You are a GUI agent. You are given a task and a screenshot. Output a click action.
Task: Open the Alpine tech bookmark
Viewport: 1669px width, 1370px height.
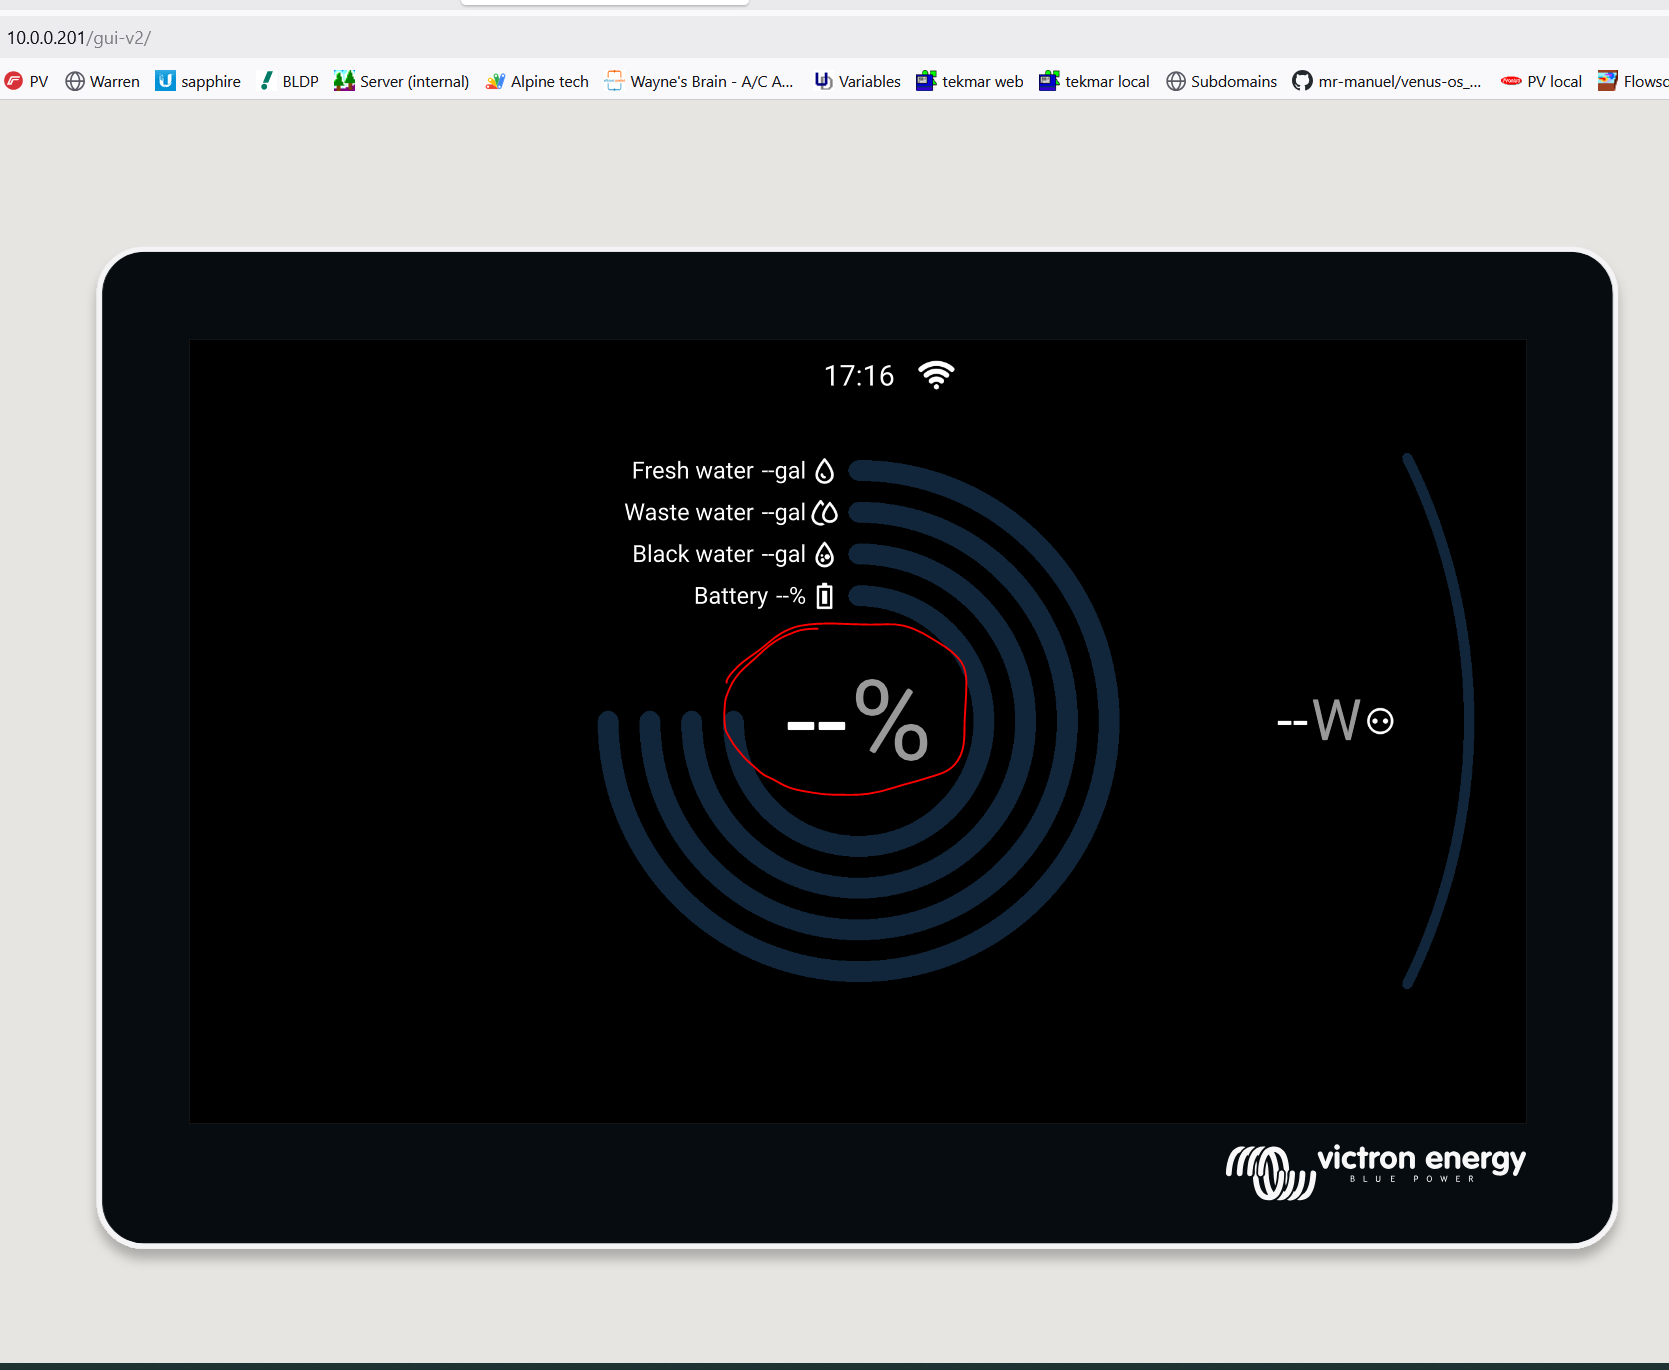537,81
